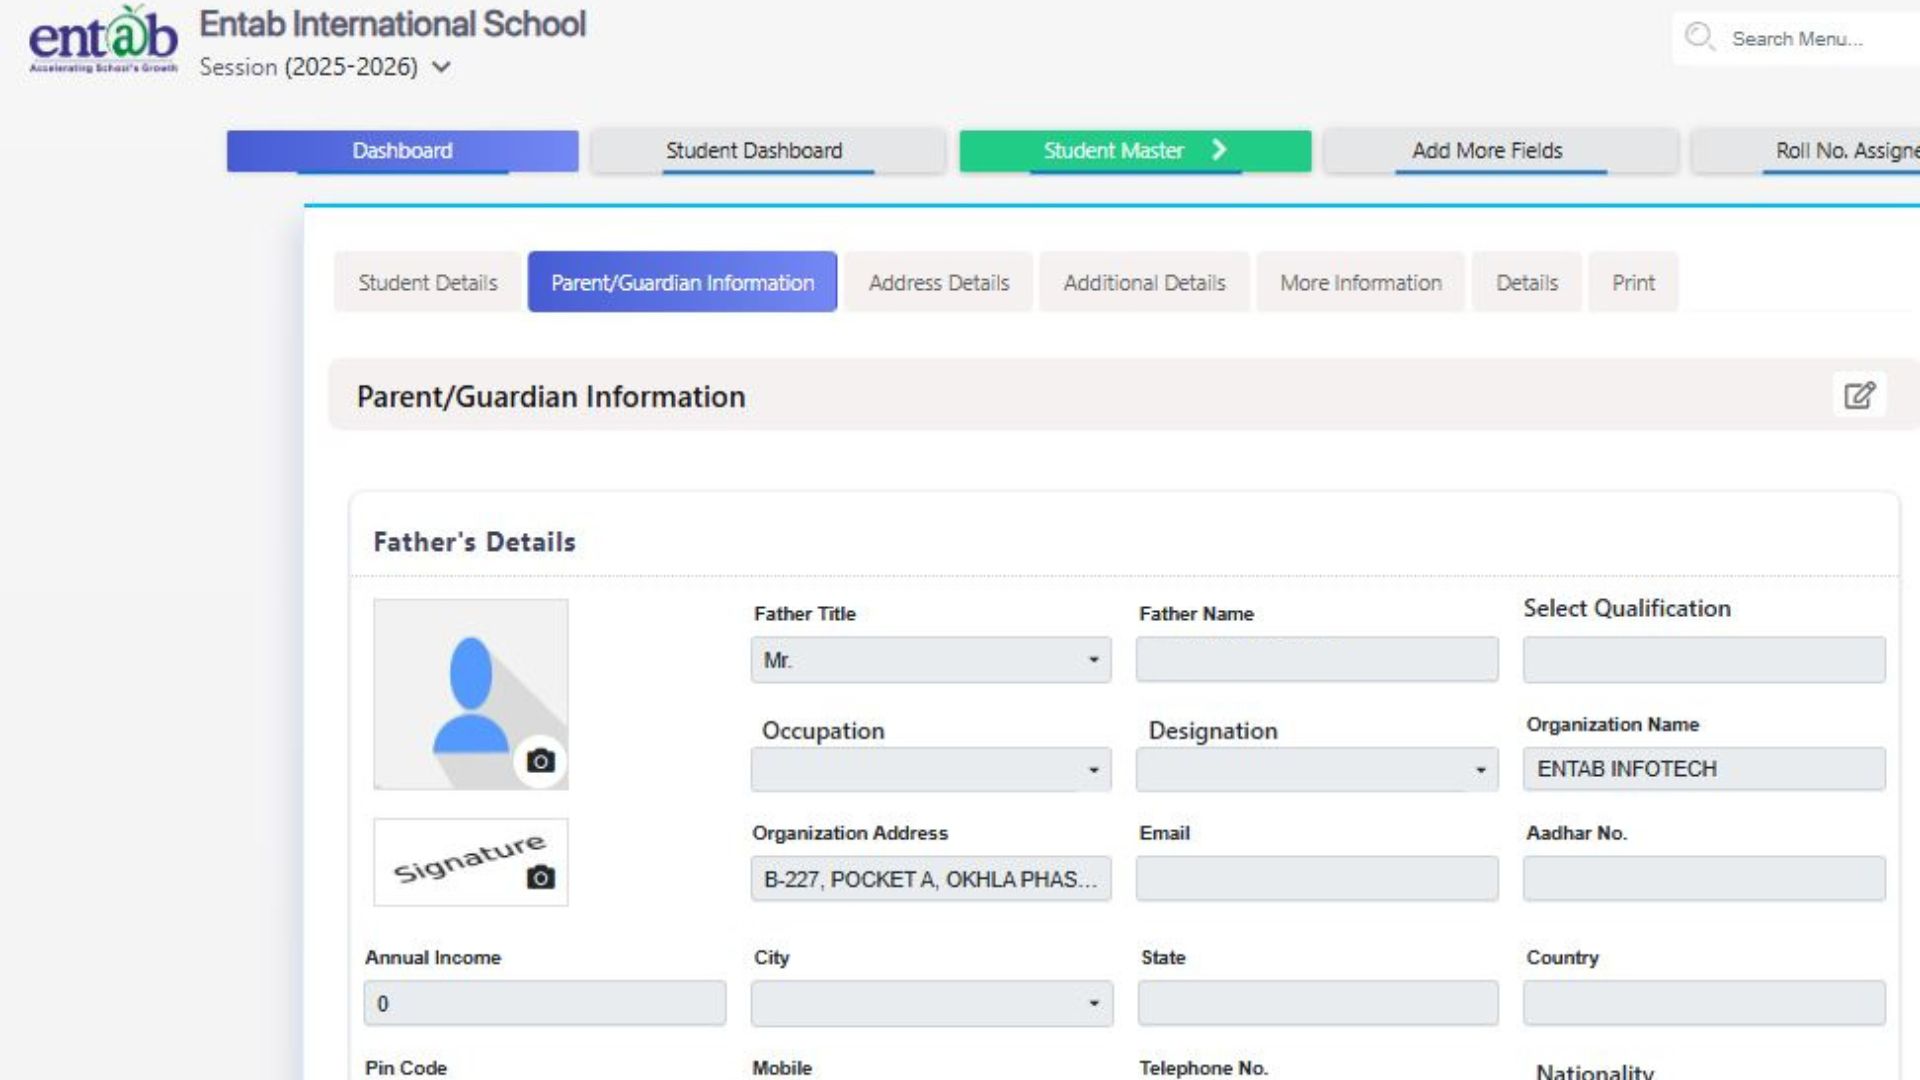Expand the Designation dropdown
This screenshot has width=1920, height=1080.
pyautogui.click(x=1316, y=769)
